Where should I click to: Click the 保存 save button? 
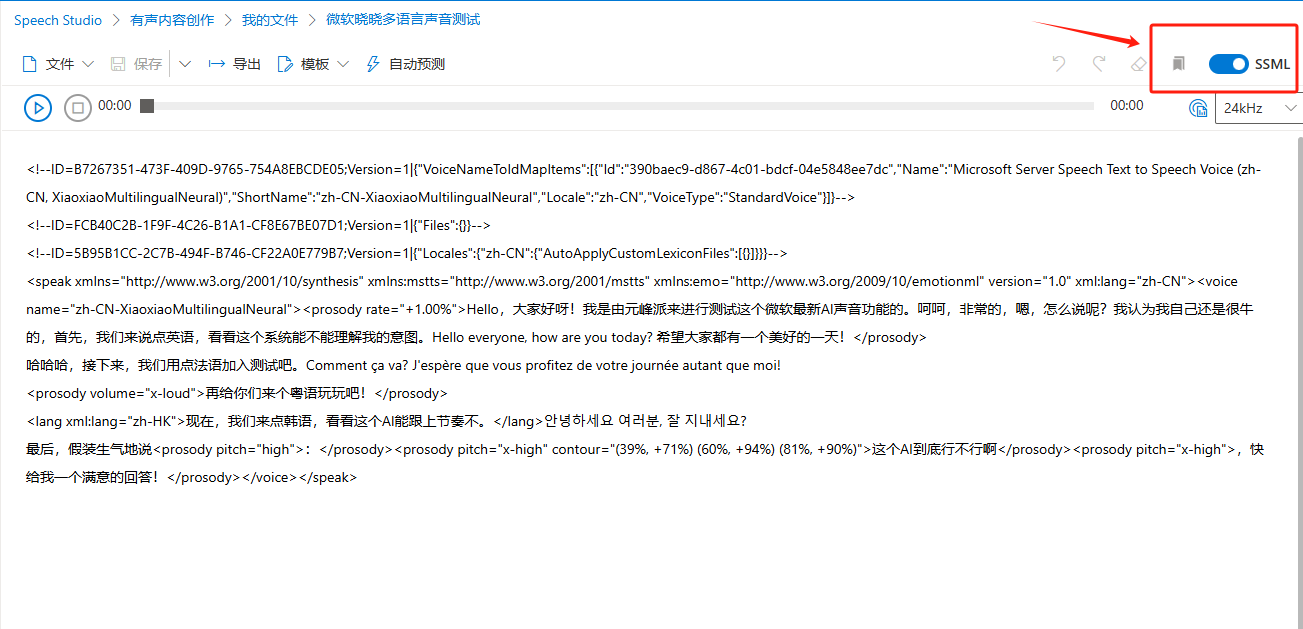136,64
